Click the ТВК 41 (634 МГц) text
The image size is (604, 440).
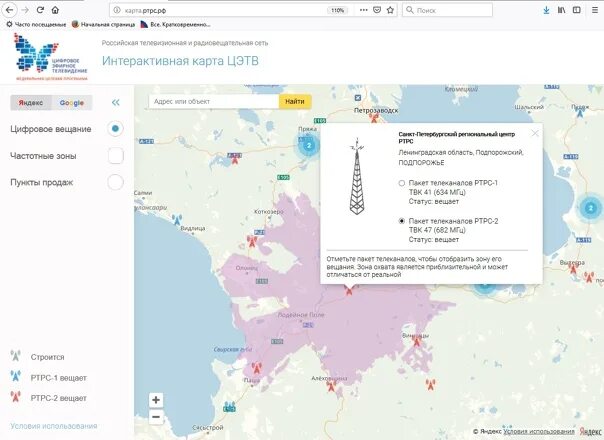(x=437, y=192)
